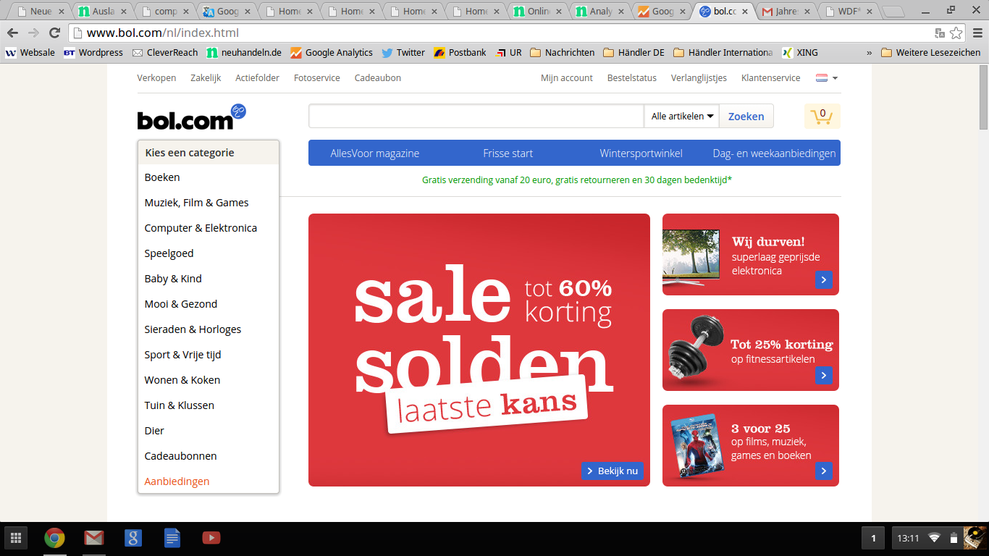Click translate icon in address bar
The height and width of the screenshot is (556, 989).
pos(940,33)
